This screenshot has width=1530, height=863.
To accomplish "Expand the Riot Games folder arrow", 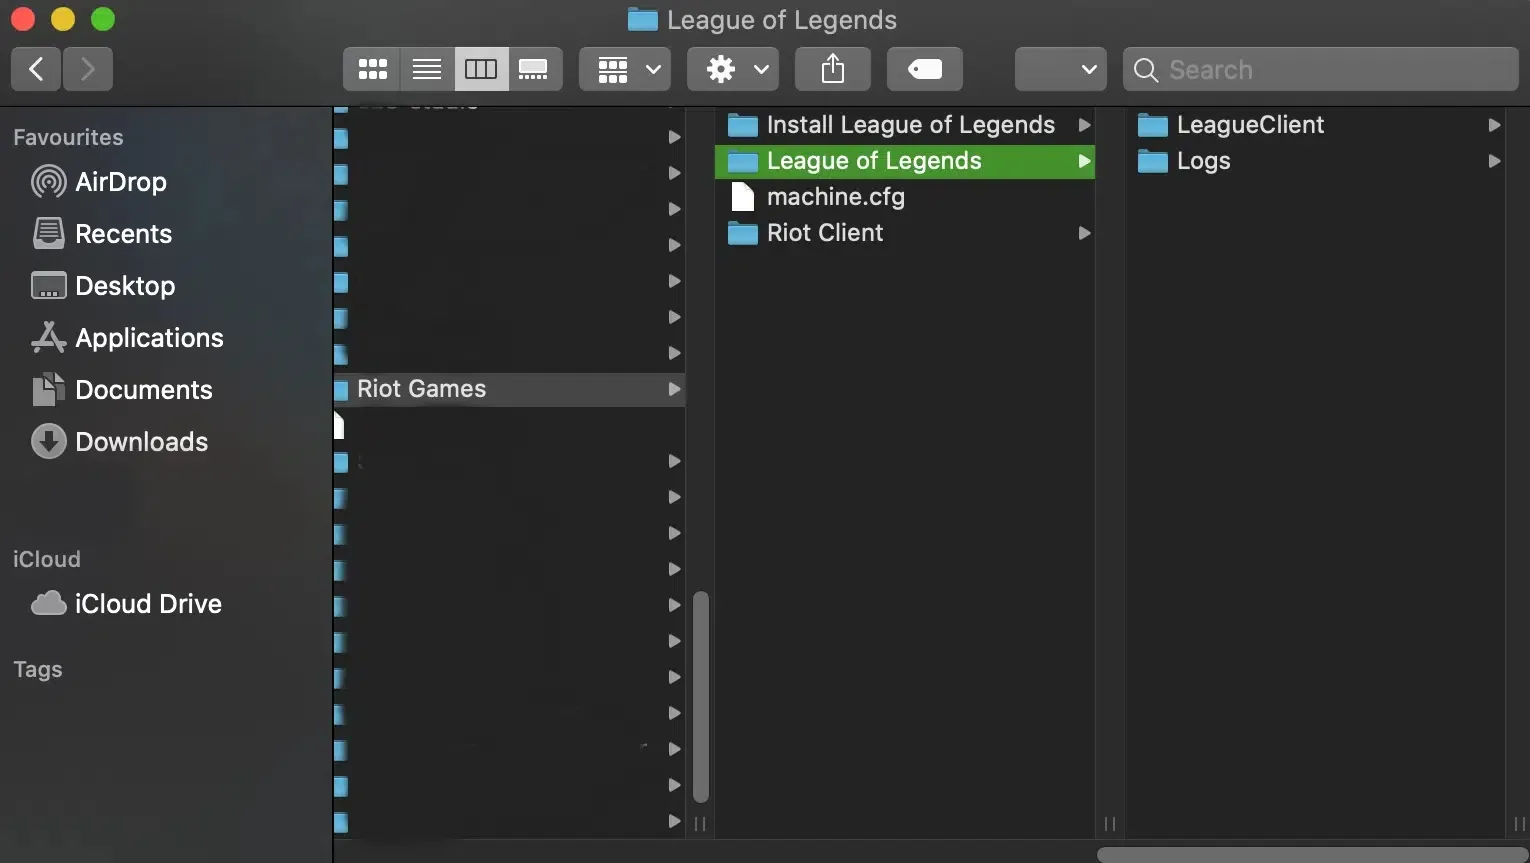I will pos(675,389).
